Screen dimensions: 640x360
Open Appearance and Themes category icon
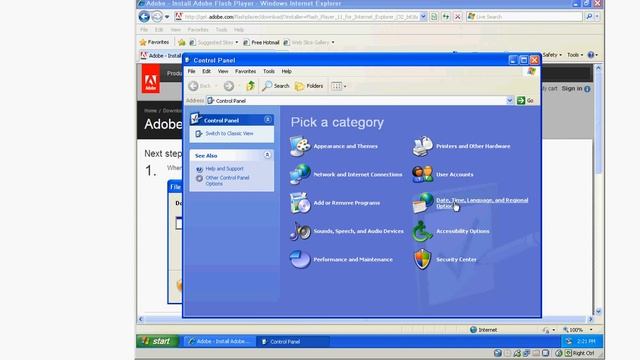point(300,146)
